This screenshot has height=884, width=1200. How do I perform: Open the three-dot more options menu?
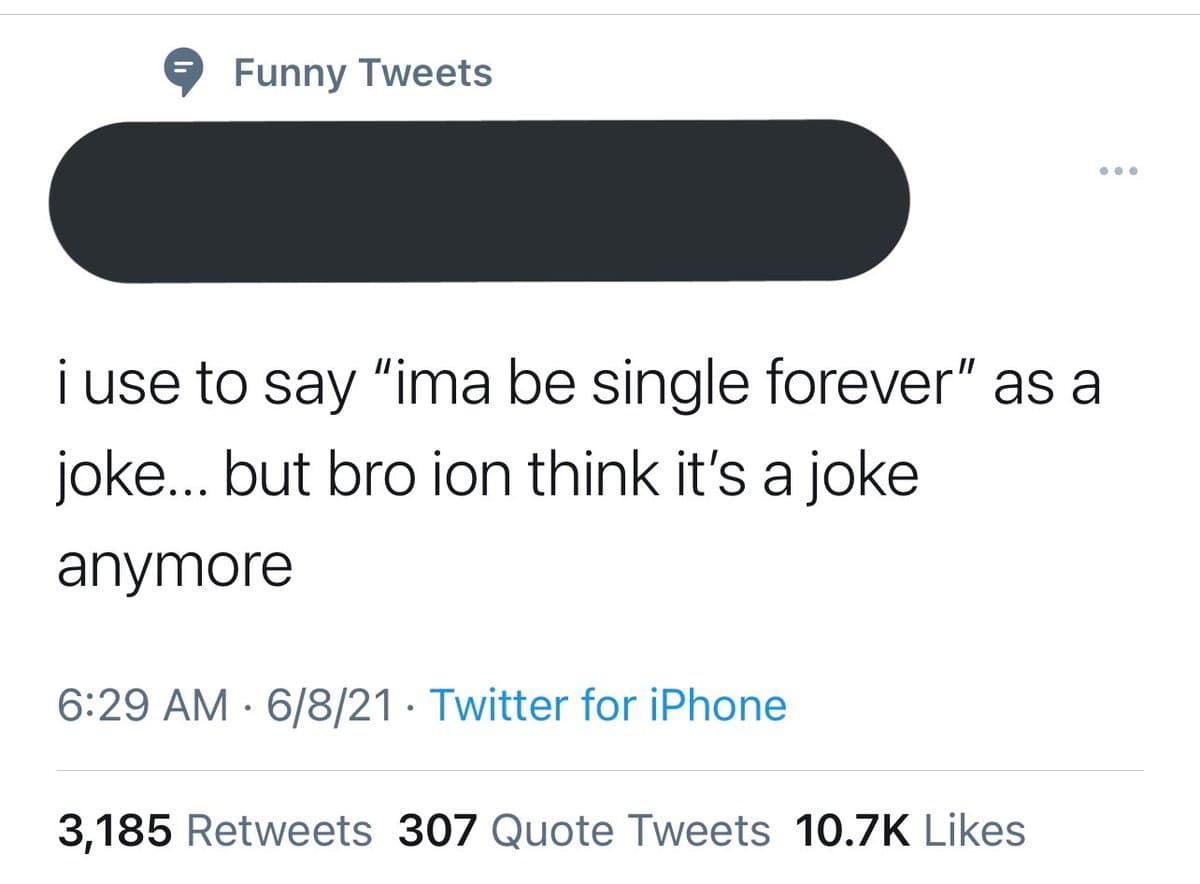[x=1118, y=172]
